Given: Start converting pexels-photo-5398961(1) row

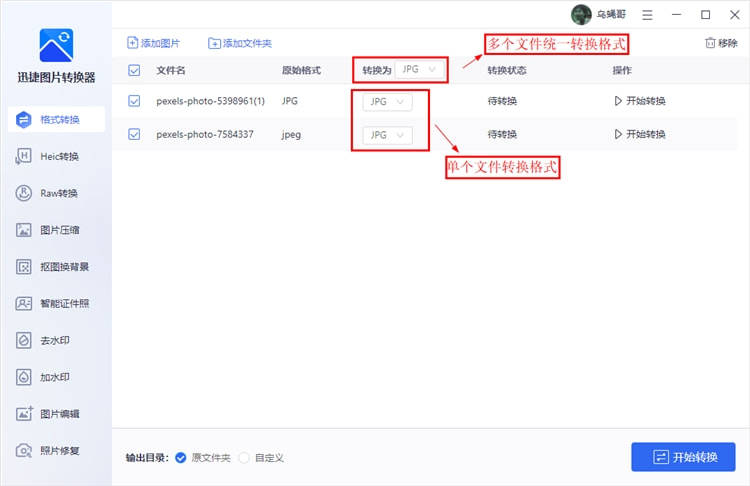Looking at the screenshot, I should coord(640,101).
